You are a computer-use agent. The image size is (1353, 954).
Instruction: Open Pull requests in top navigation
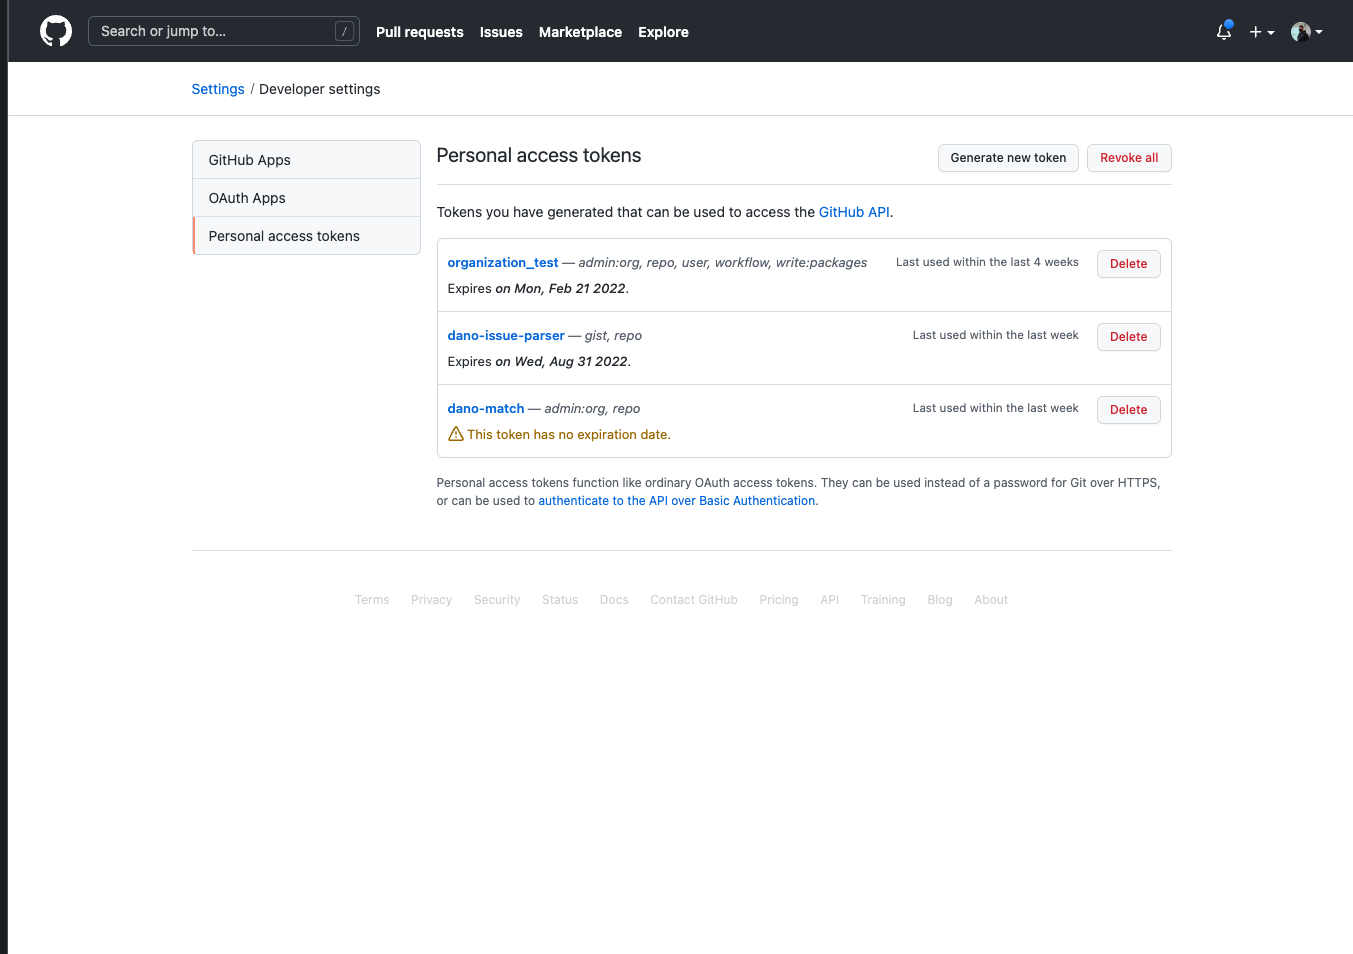419,32
